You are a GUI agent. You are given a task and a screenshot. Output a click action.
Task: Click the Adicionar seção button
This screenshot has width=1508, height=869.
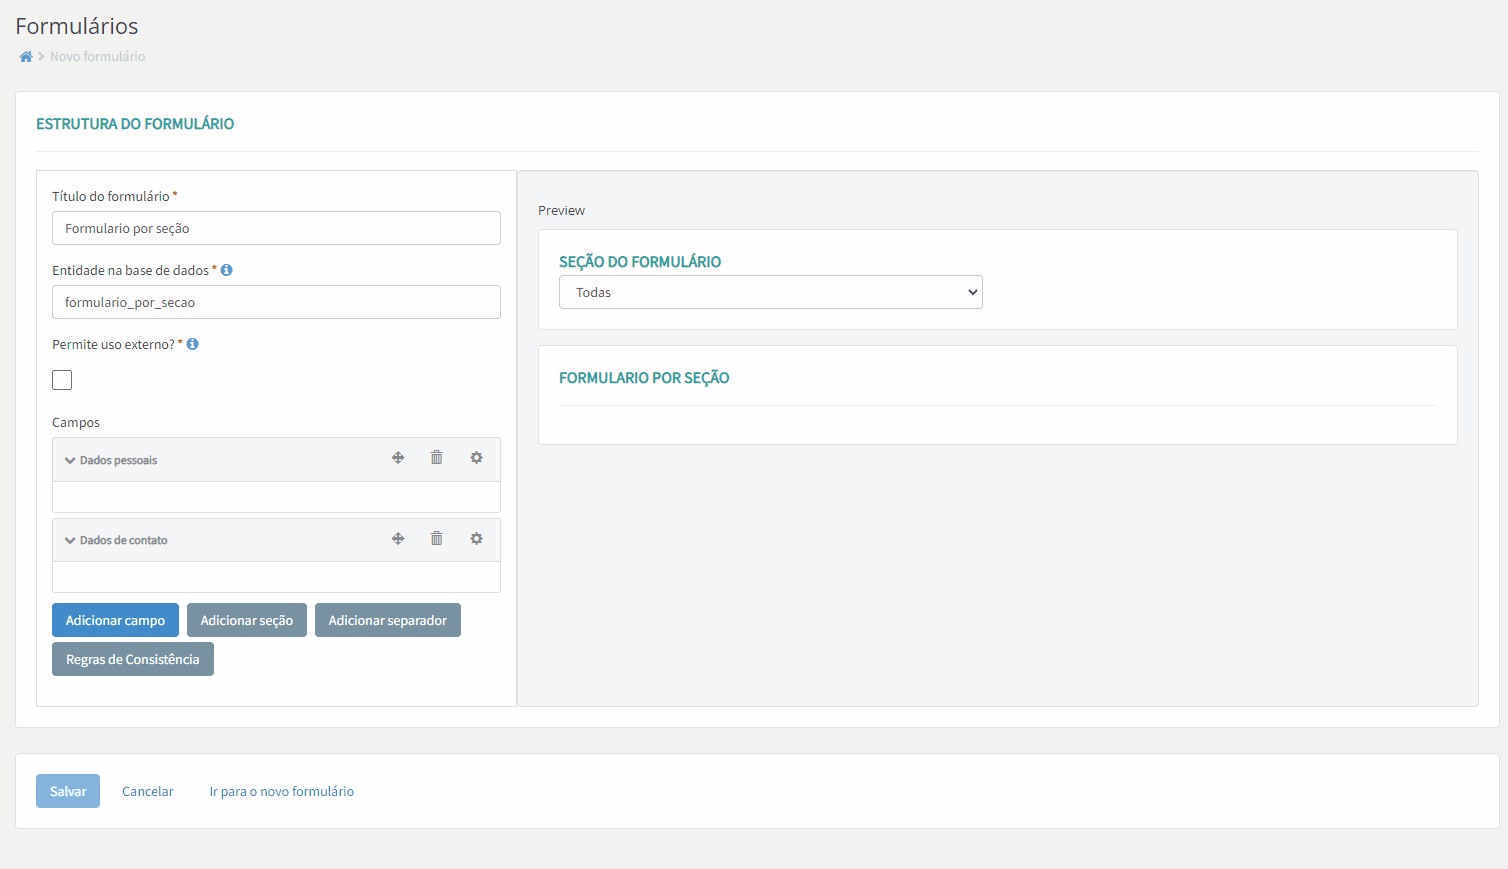(246, 620)
